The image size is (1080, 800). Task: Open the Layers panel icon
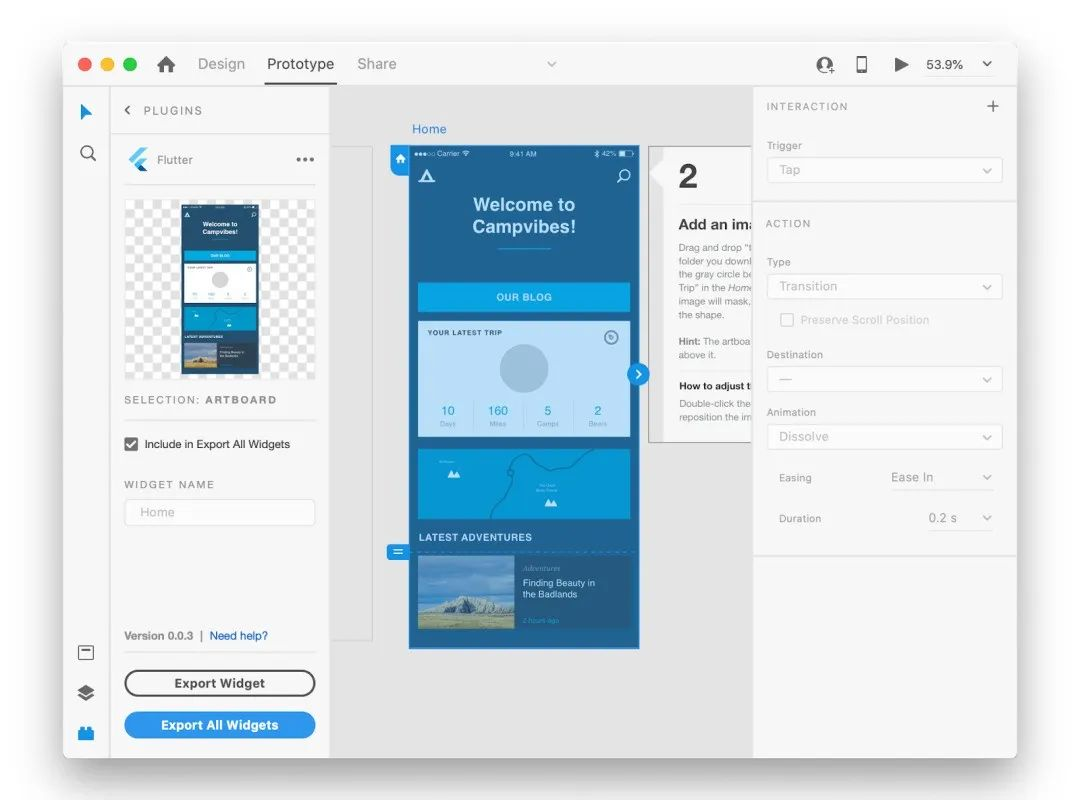coord(86,693)
